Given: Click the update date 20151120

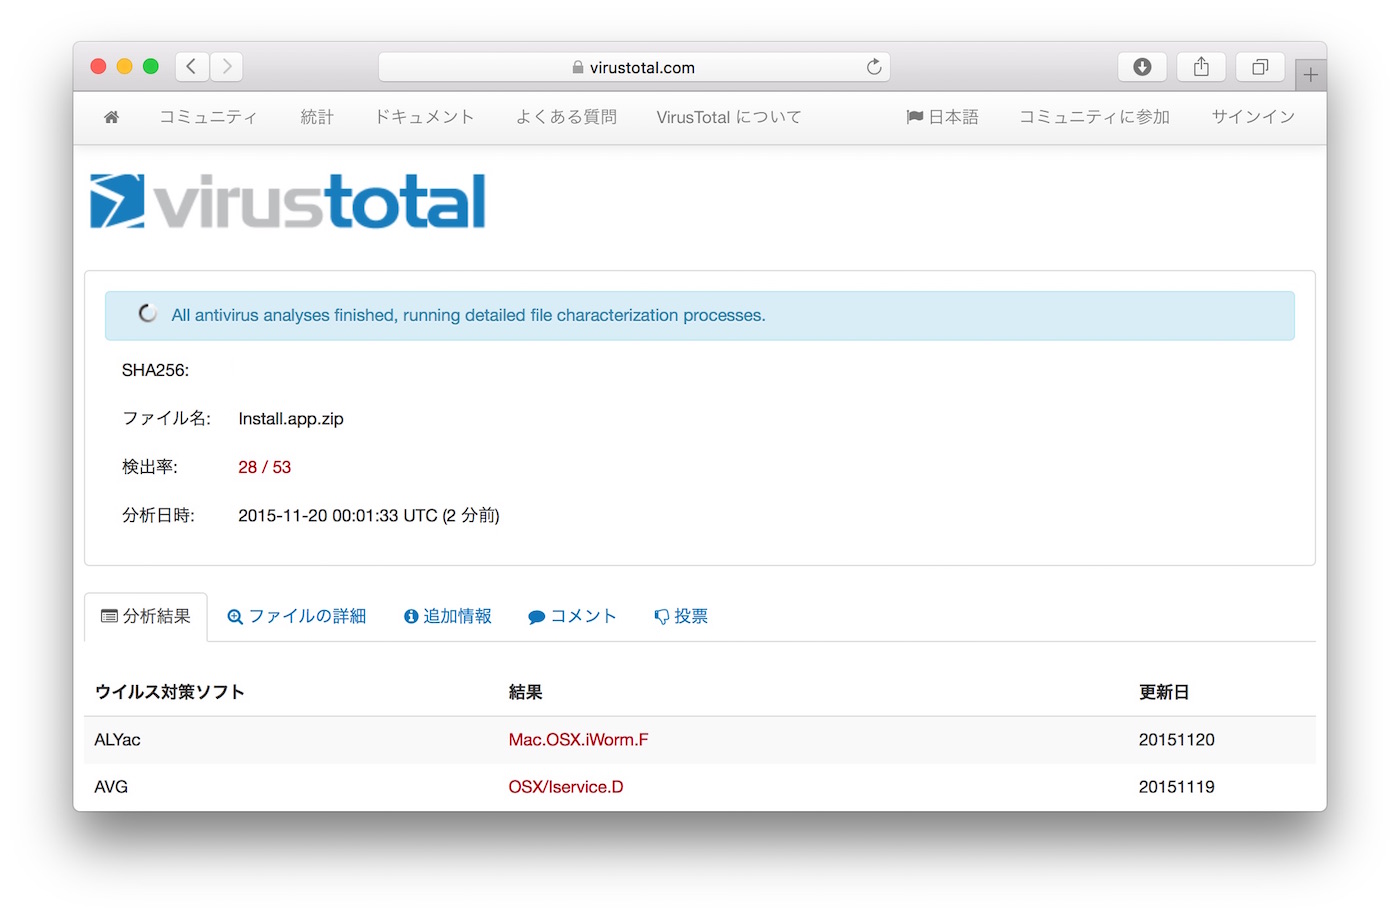Looking at the screenshot, I should pyautogui.click(x=1177, y=740).
